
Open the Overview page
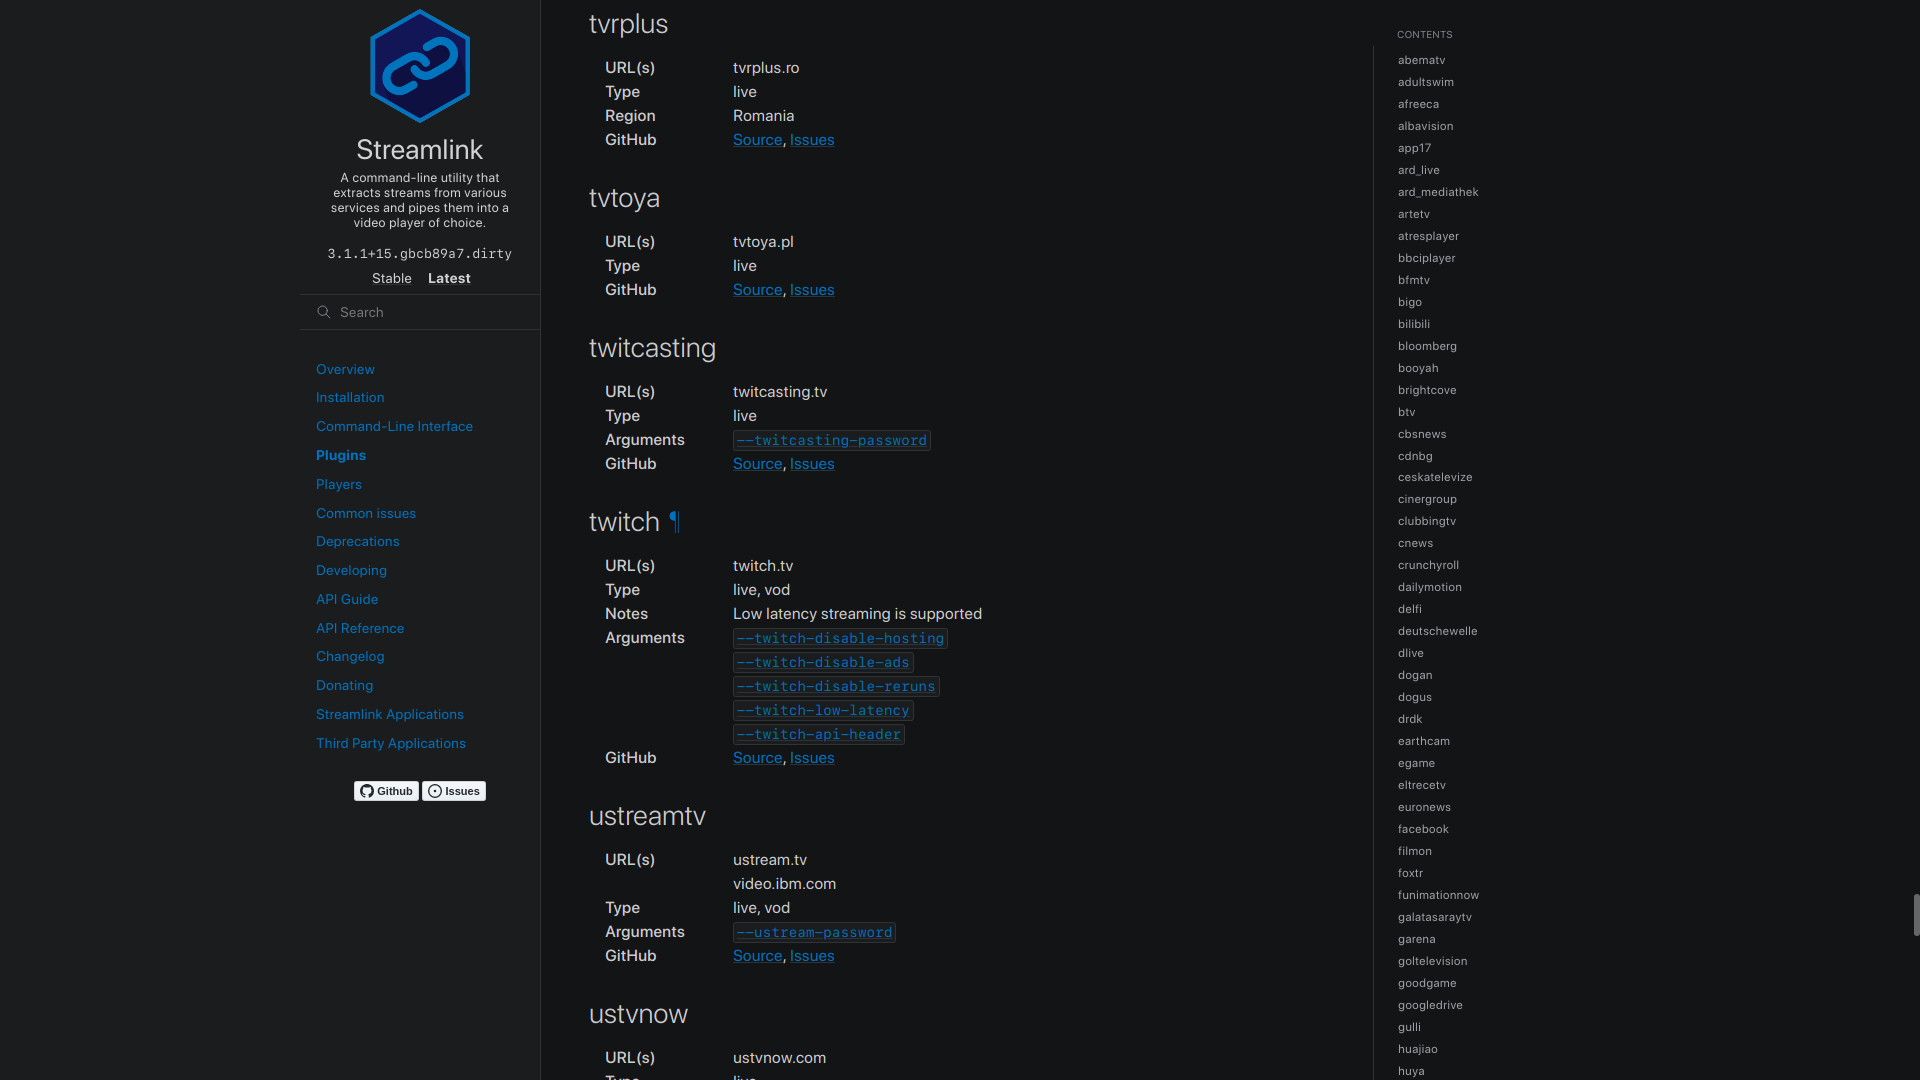pyautogui.click(x=345, y=369)
